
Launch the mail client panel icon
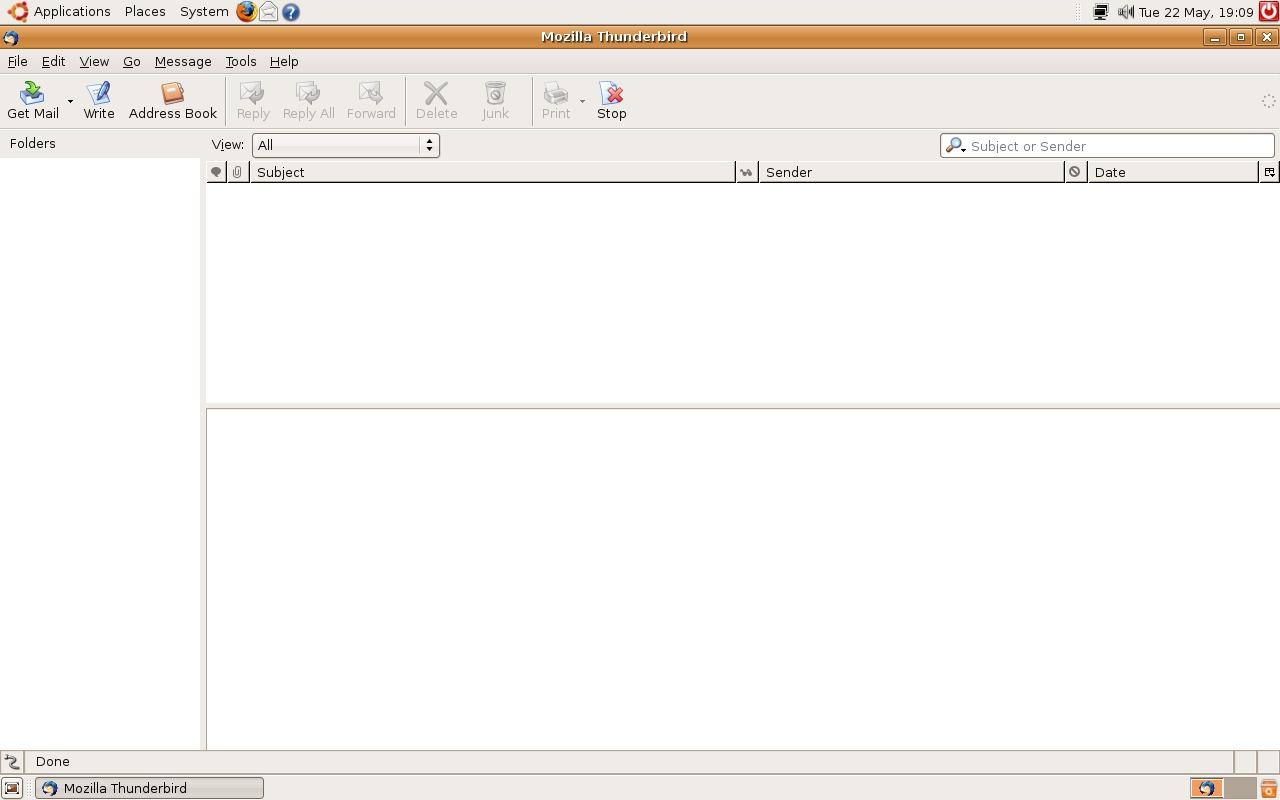coord(269,12)
